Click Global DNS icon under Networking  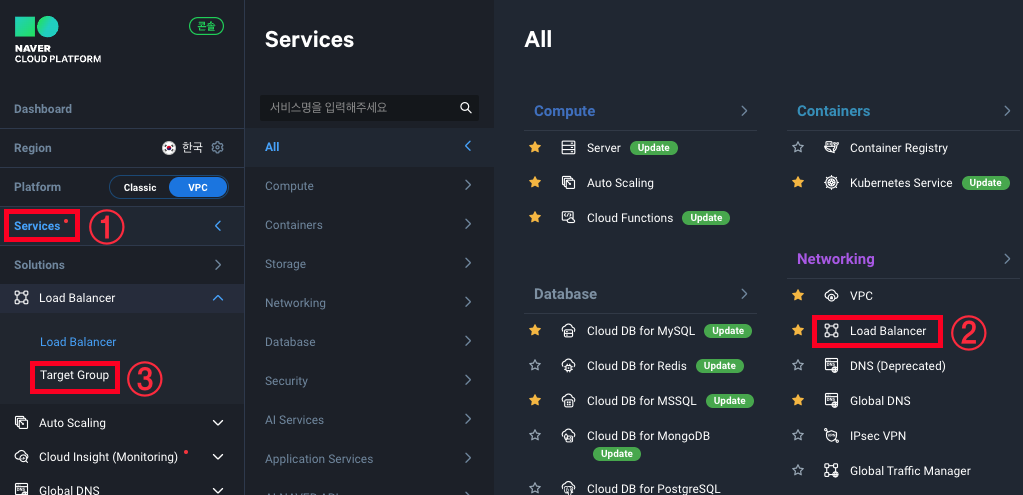click(831, 400)
